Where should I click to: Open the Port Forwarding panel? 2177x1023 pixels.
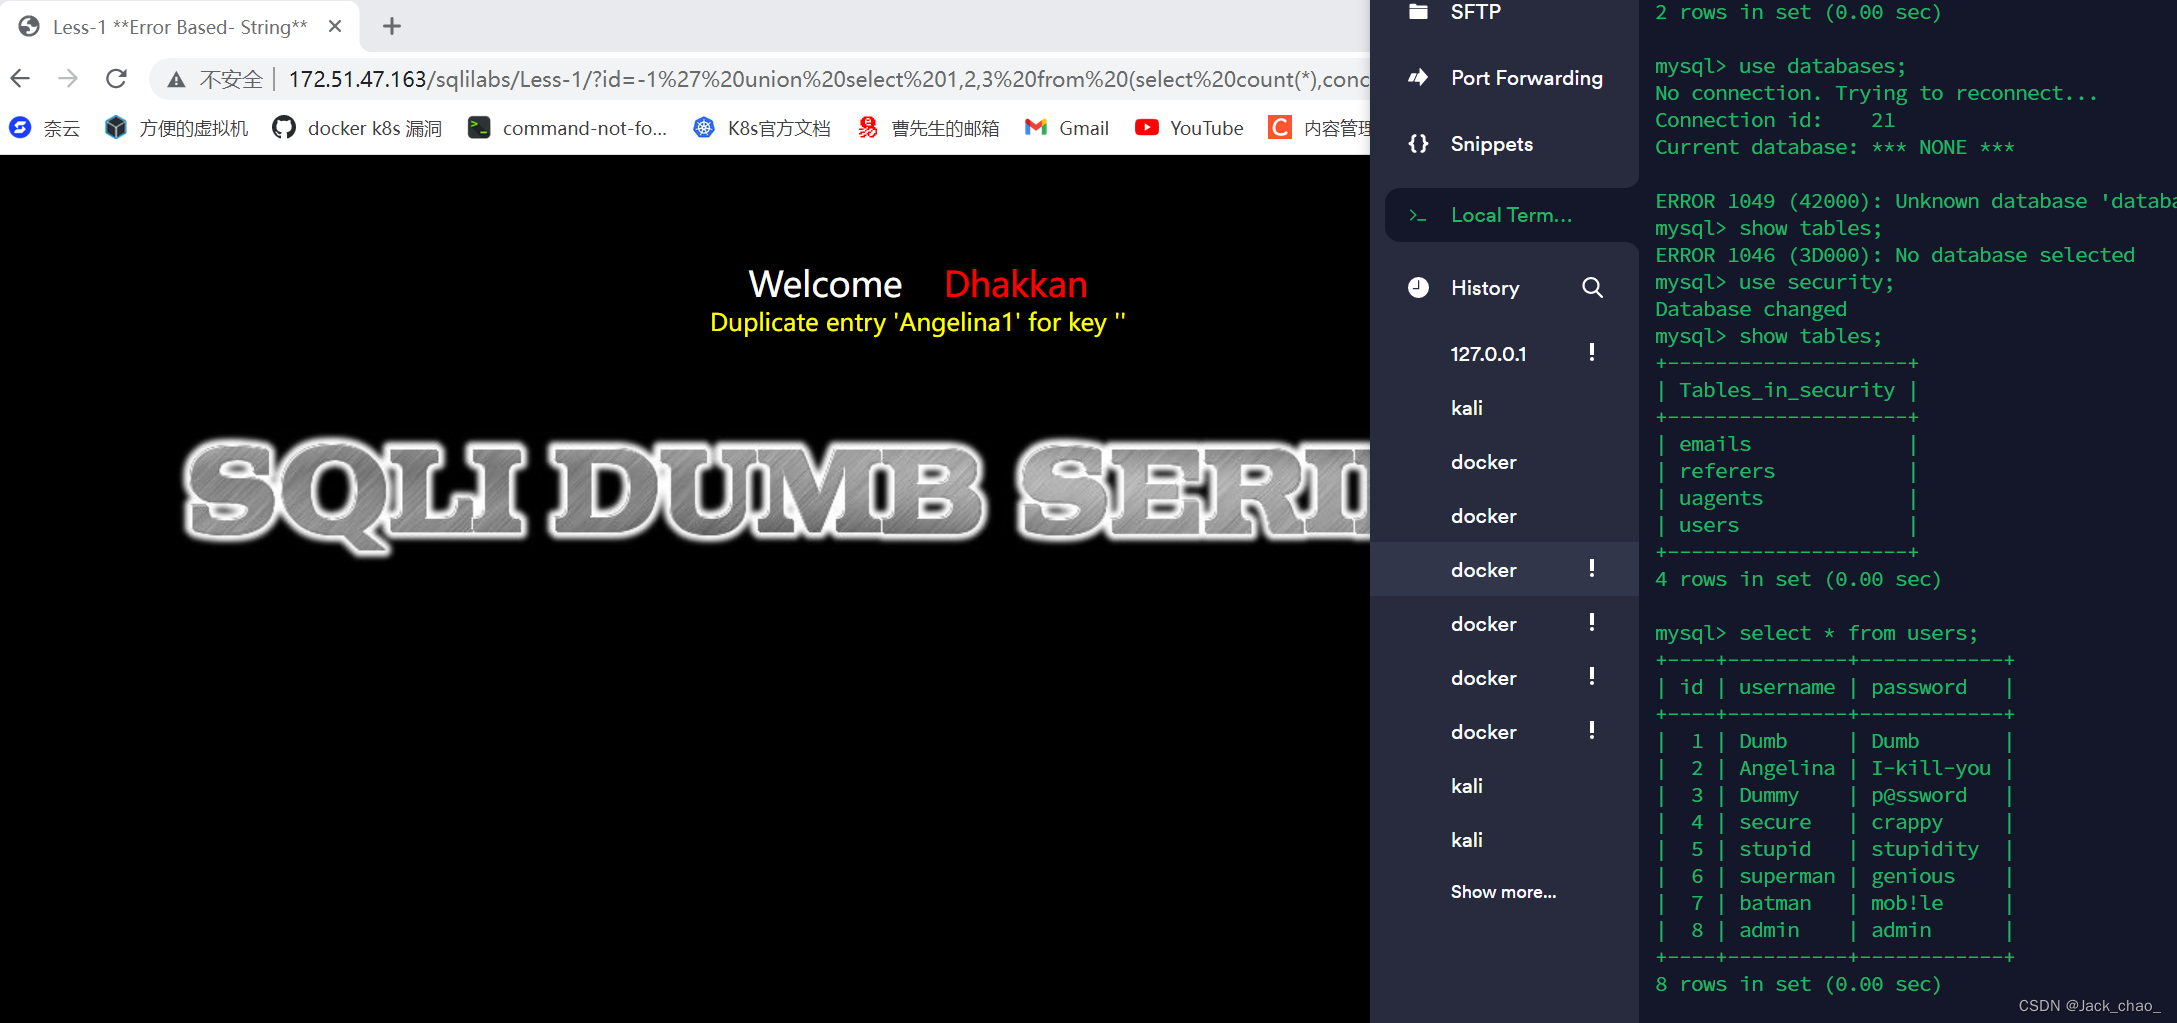pyautogui.click(x=1525, y=78)
